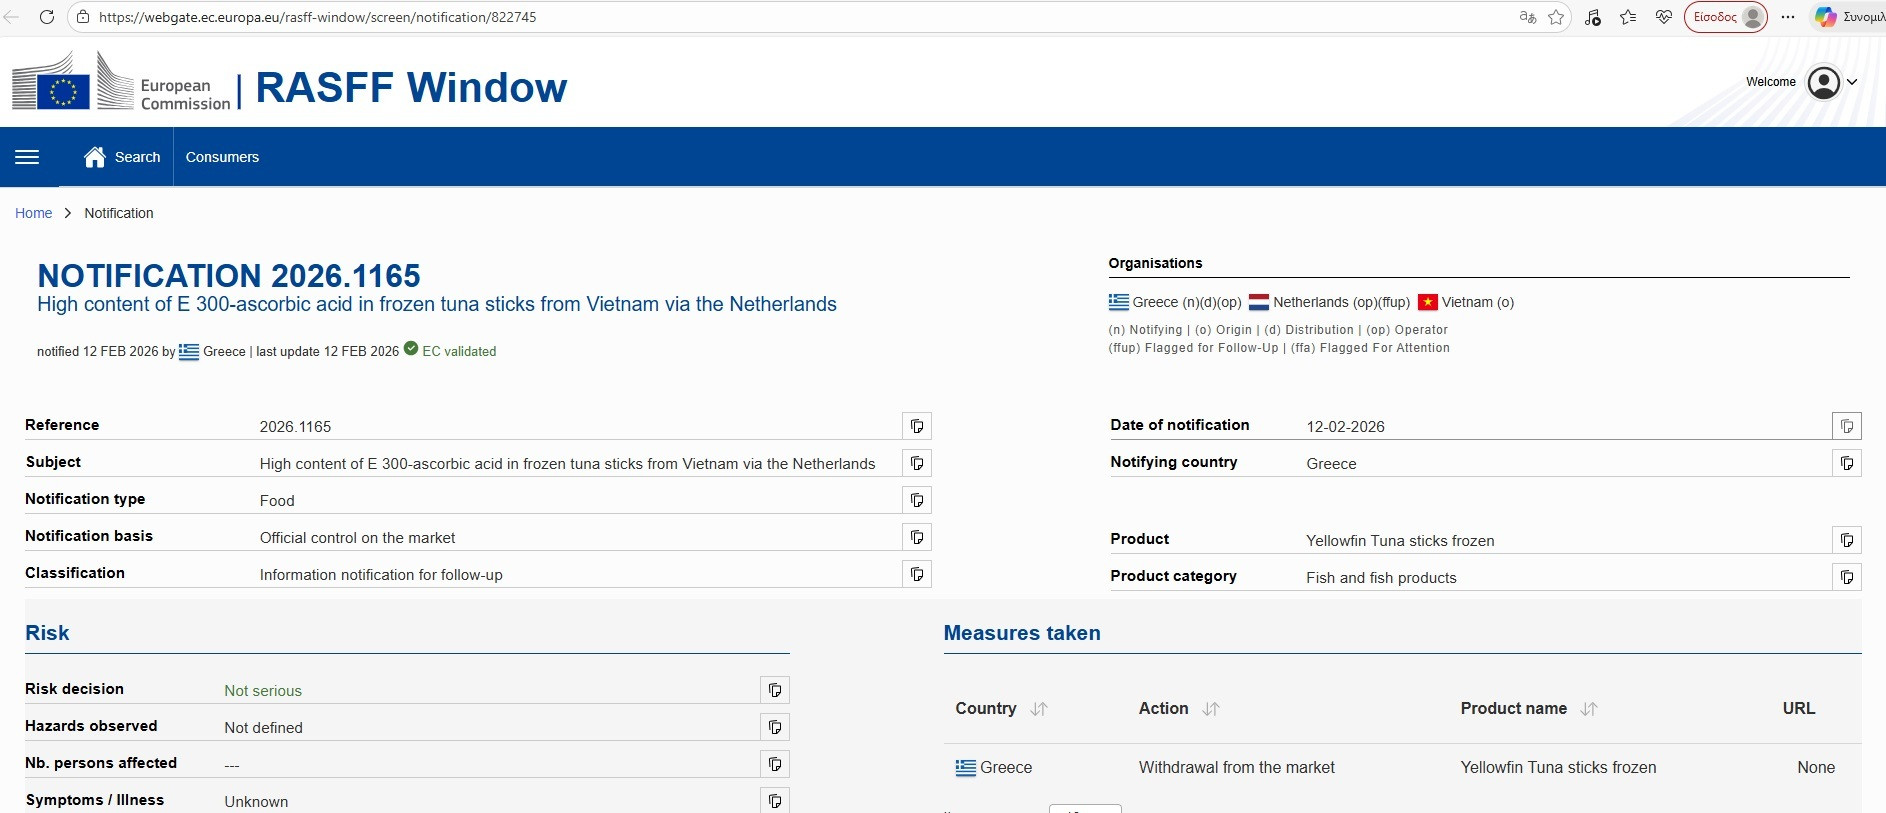
Task: Copy the Subject field text
Action: click(x=916, y=463)
